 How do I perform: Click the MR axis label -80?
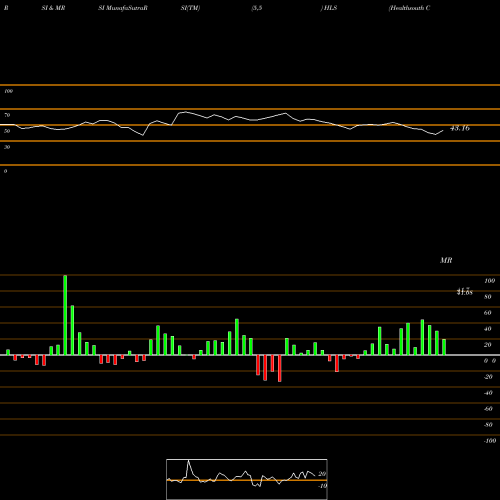pyautogui.click(x=488, y=425)
